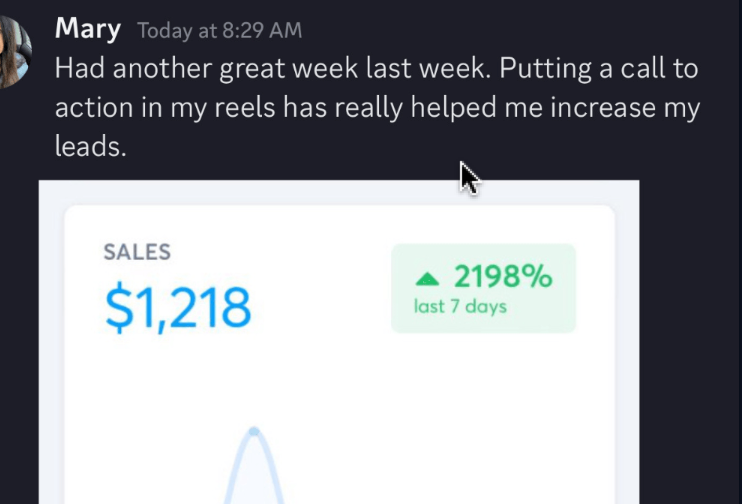Click the green upward triangle icon

427,280
